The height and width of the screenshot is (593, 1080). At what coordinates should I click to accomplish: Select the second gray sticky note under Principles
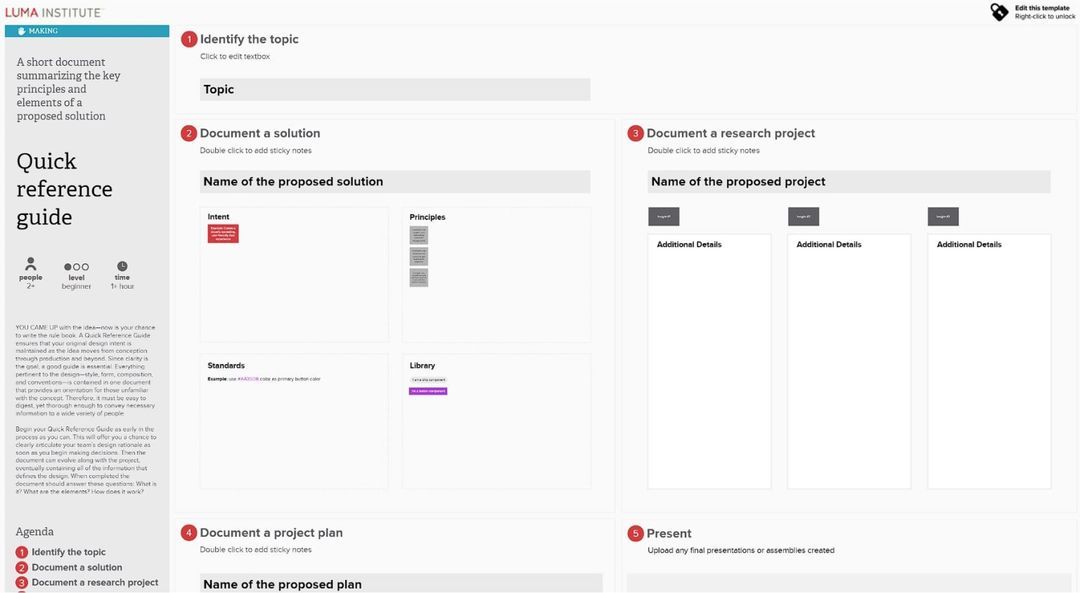point(419,256)
